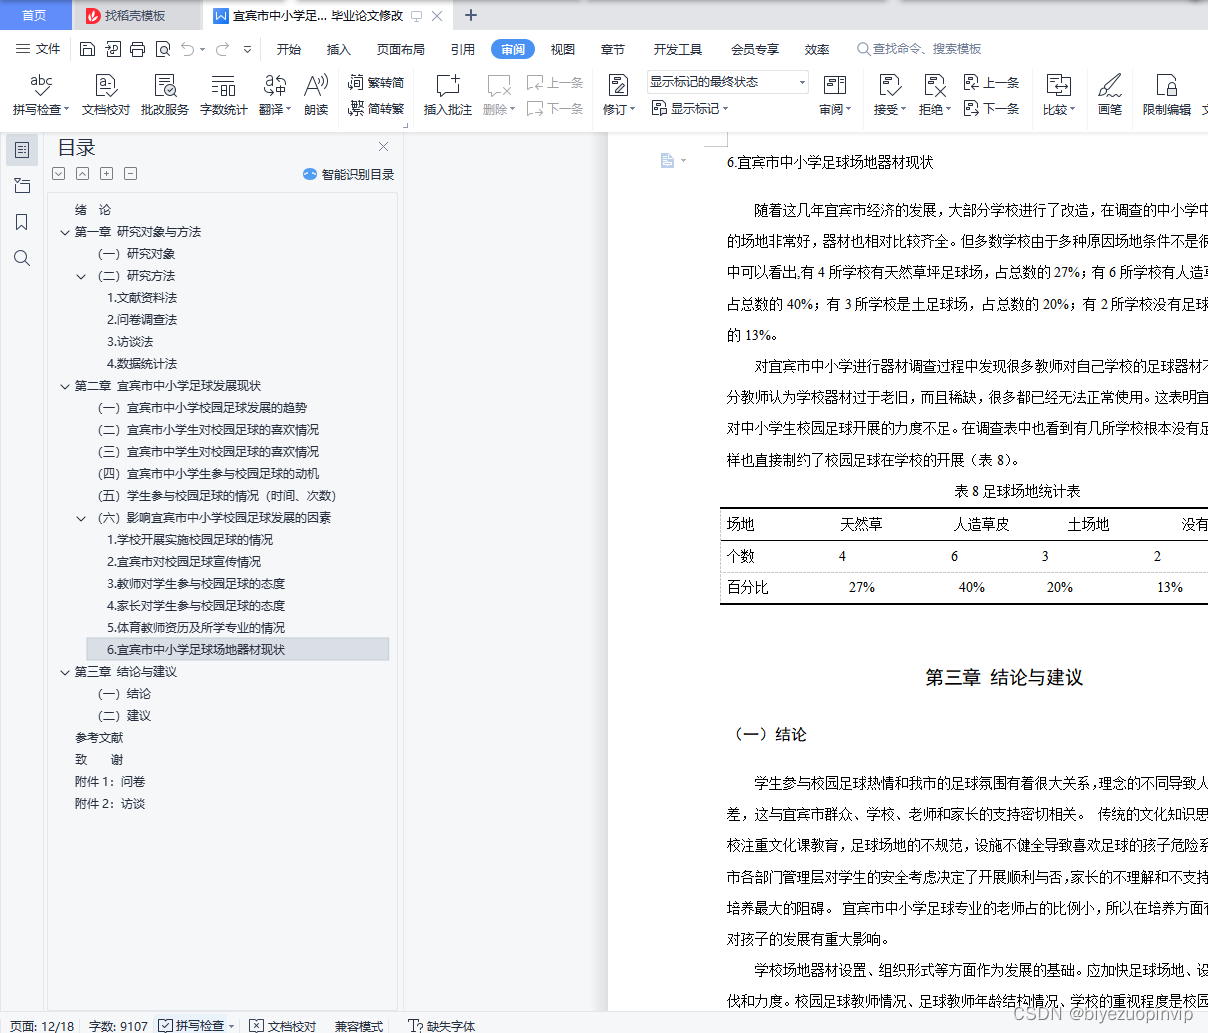Viewport: 1208px width, 1033px height.
Task: Start 朗读 read aloud
Action: pos(316,95)
